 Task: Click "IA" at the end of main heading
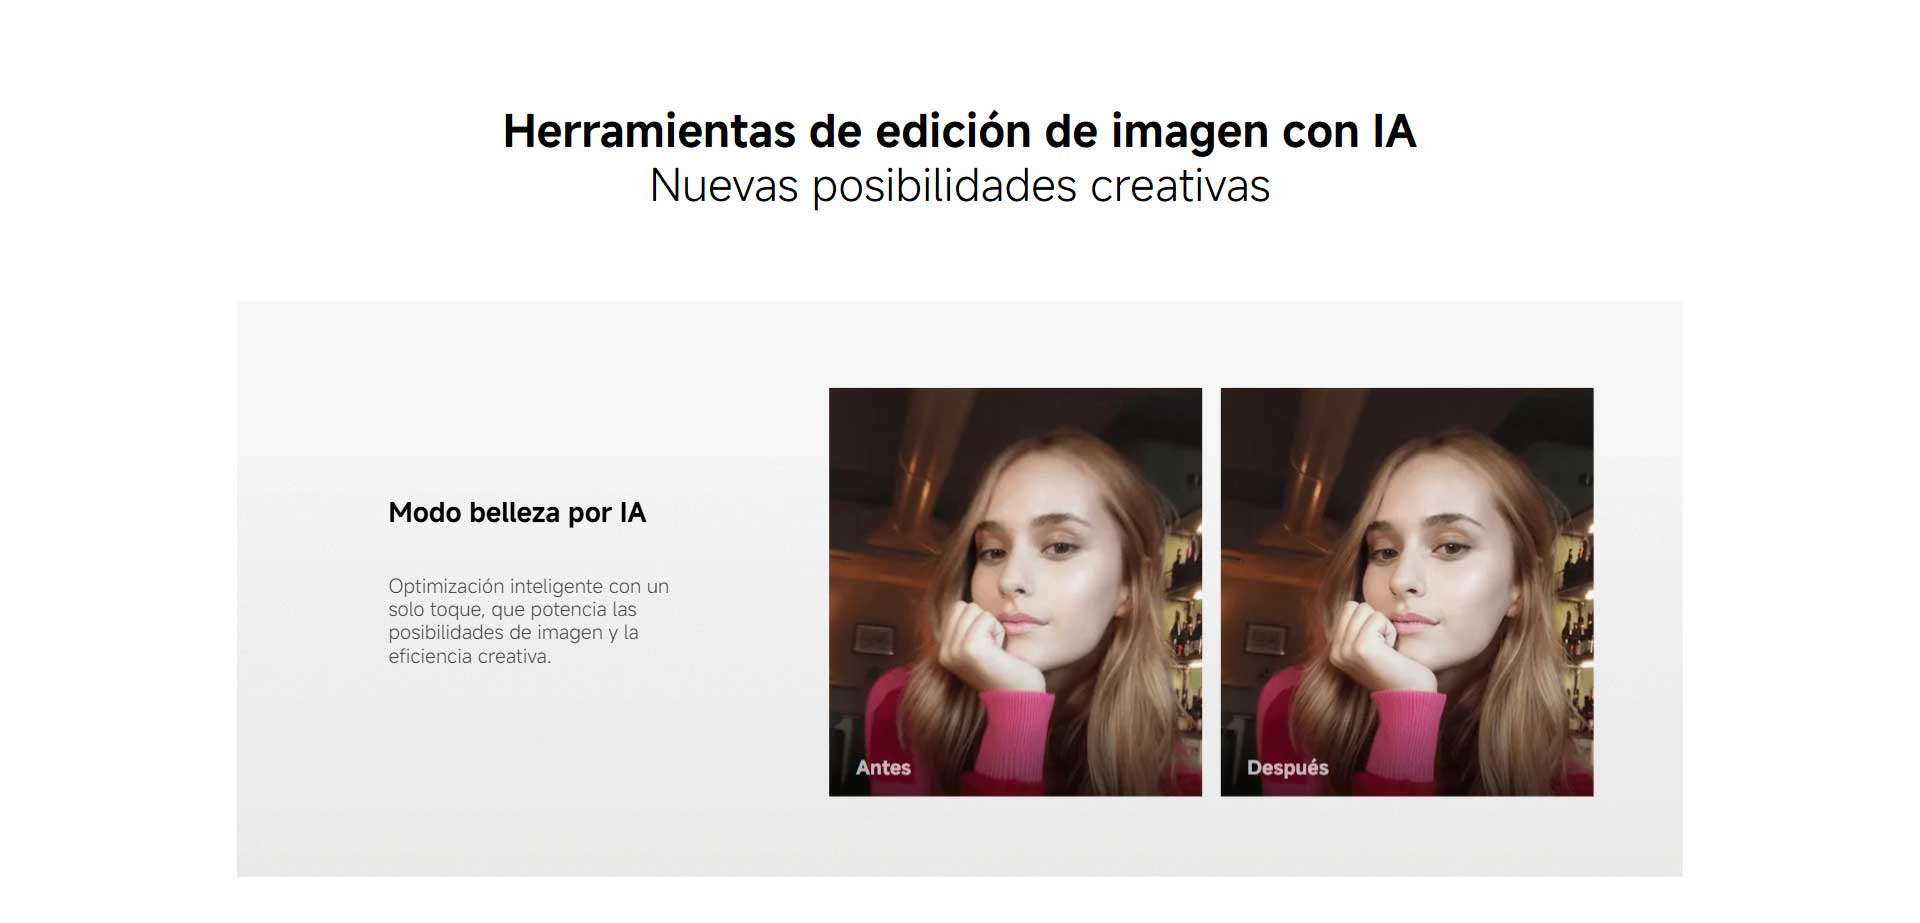point(1393,132)
